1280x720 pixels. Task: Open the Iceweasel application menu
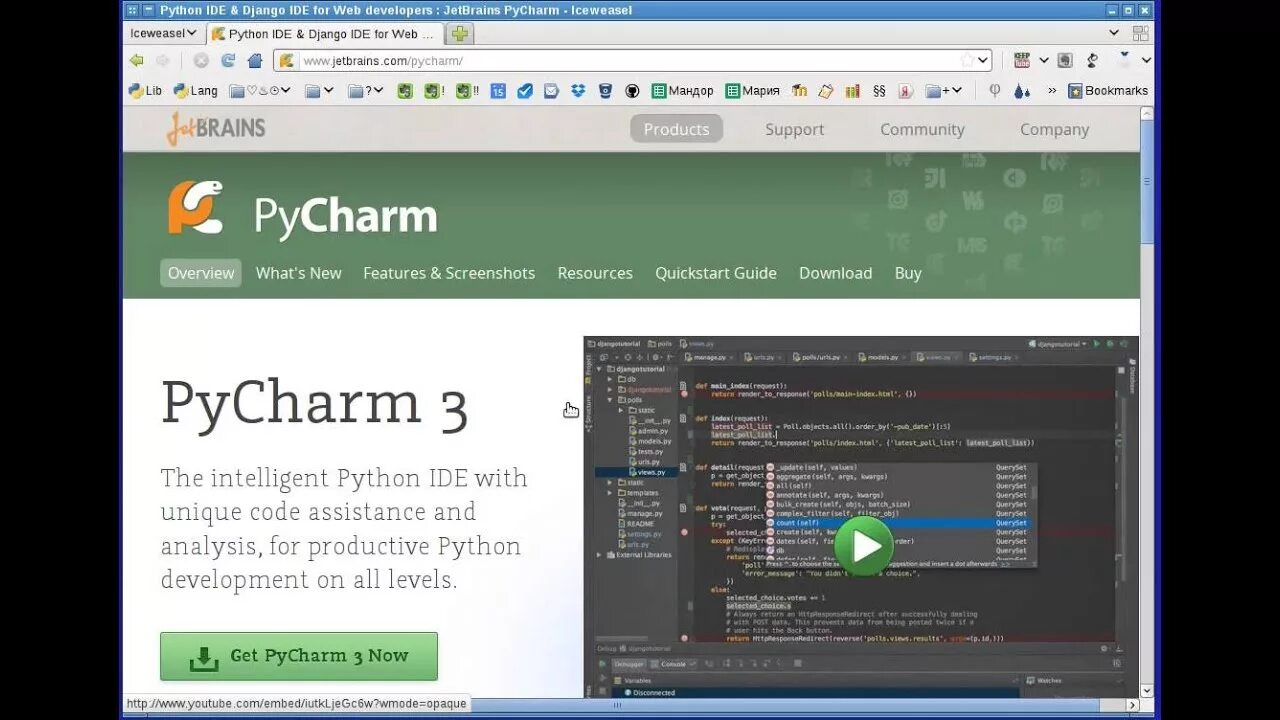tap(163, 33)
